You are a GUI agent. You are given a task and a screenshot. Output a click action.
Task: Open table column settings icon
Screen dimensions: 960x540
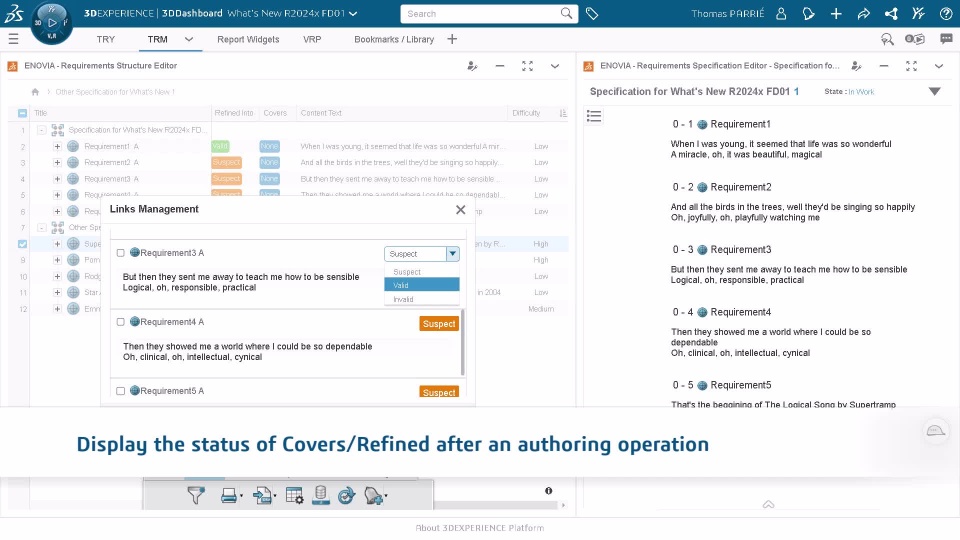point(294,495)
